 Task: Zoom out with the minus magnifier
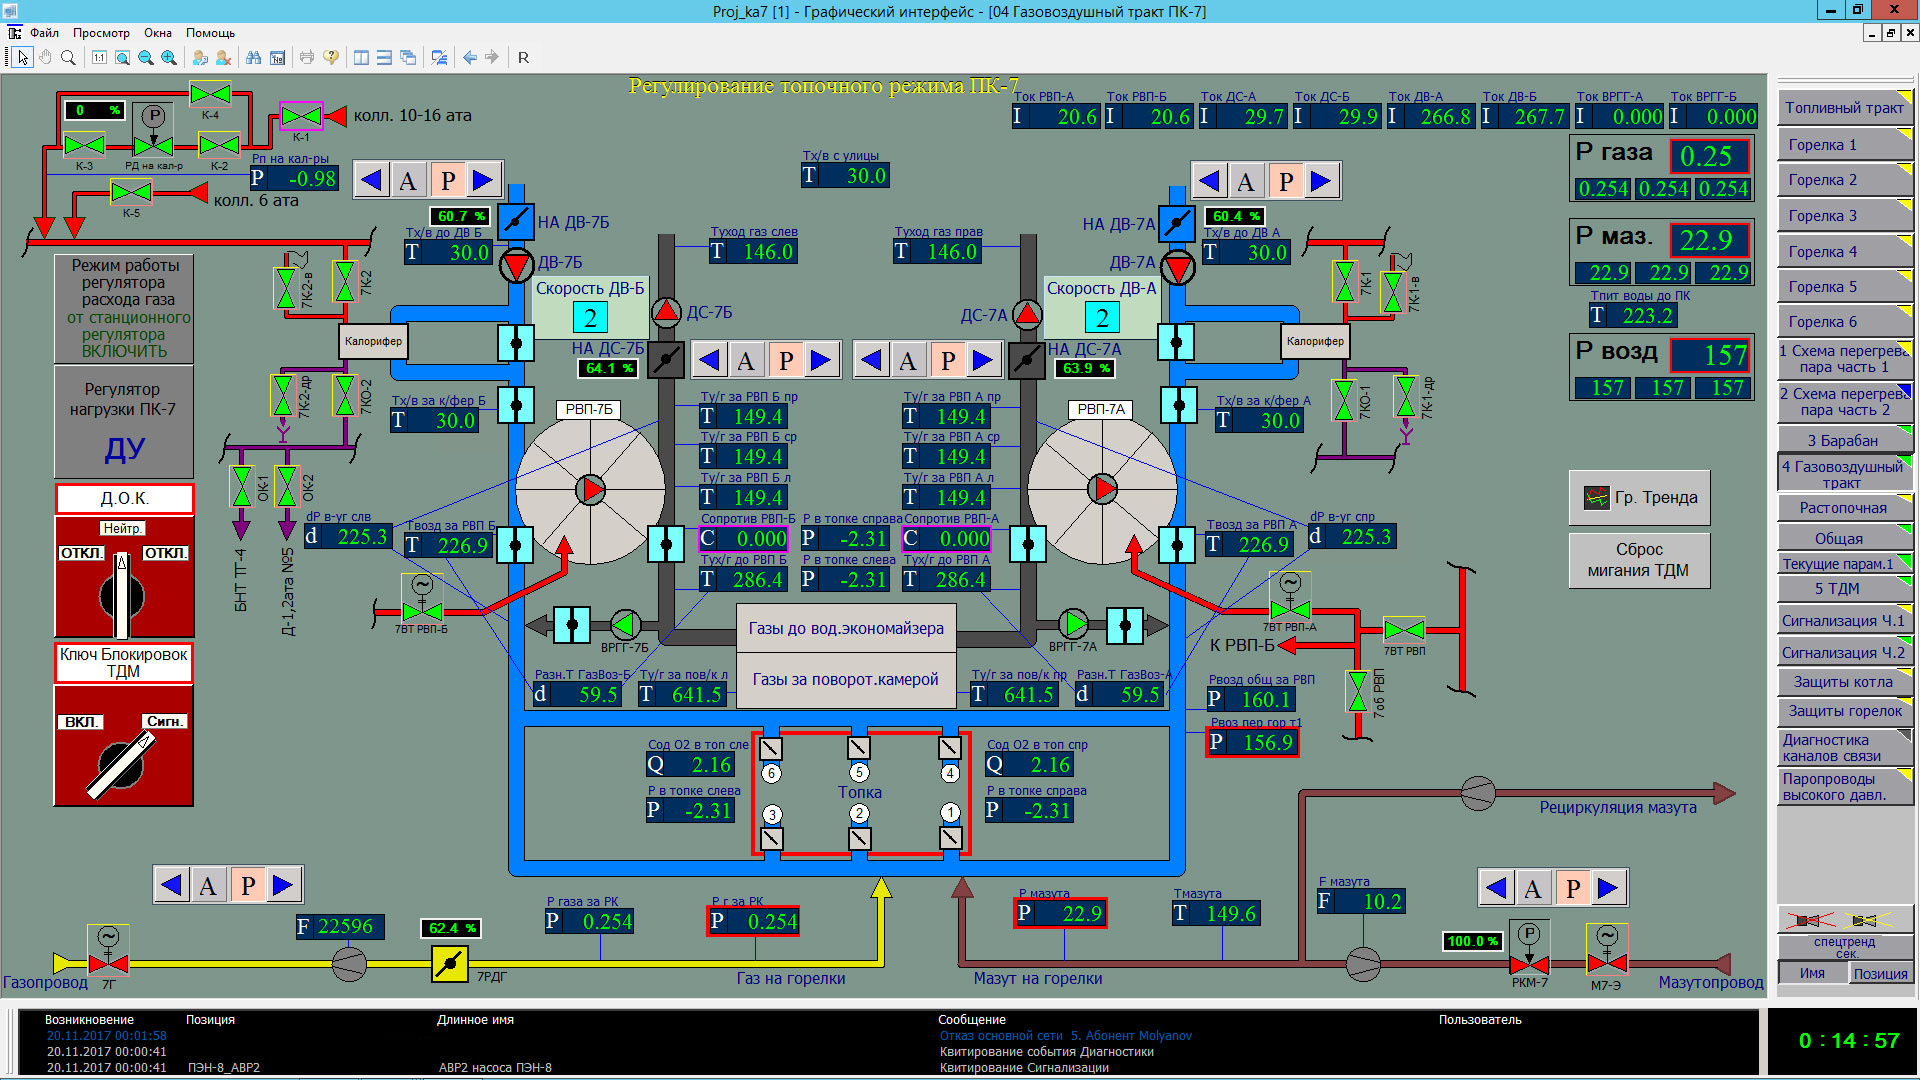146,57
